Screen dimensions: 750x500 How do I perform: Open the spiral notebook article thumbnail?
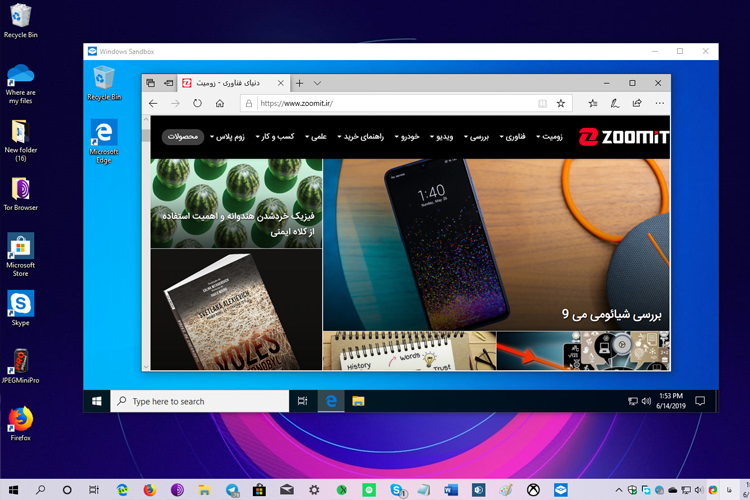tap(409, 351)
